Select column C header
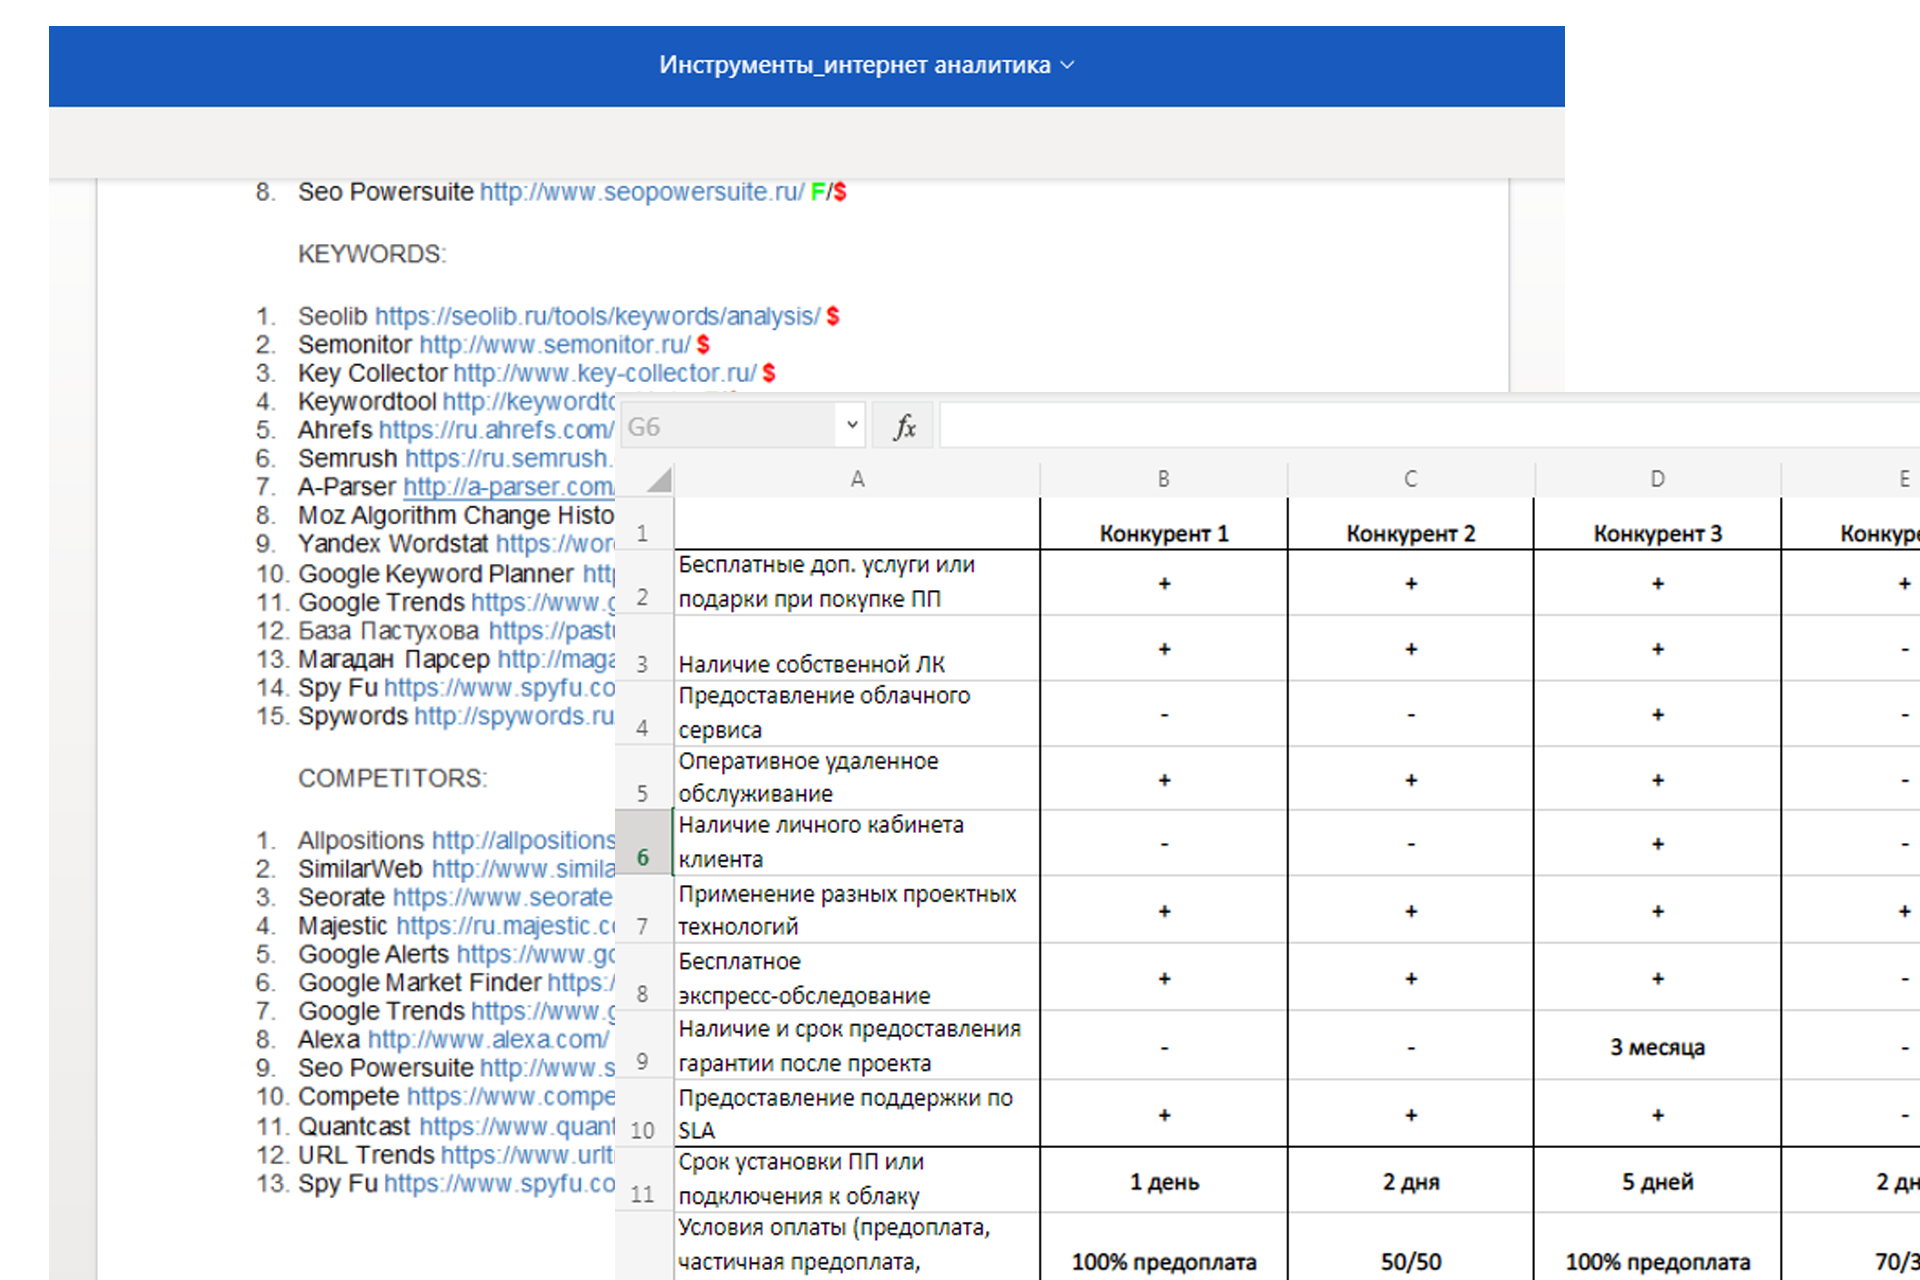Viewport: 1920px width, 1280px height. 1410,479
